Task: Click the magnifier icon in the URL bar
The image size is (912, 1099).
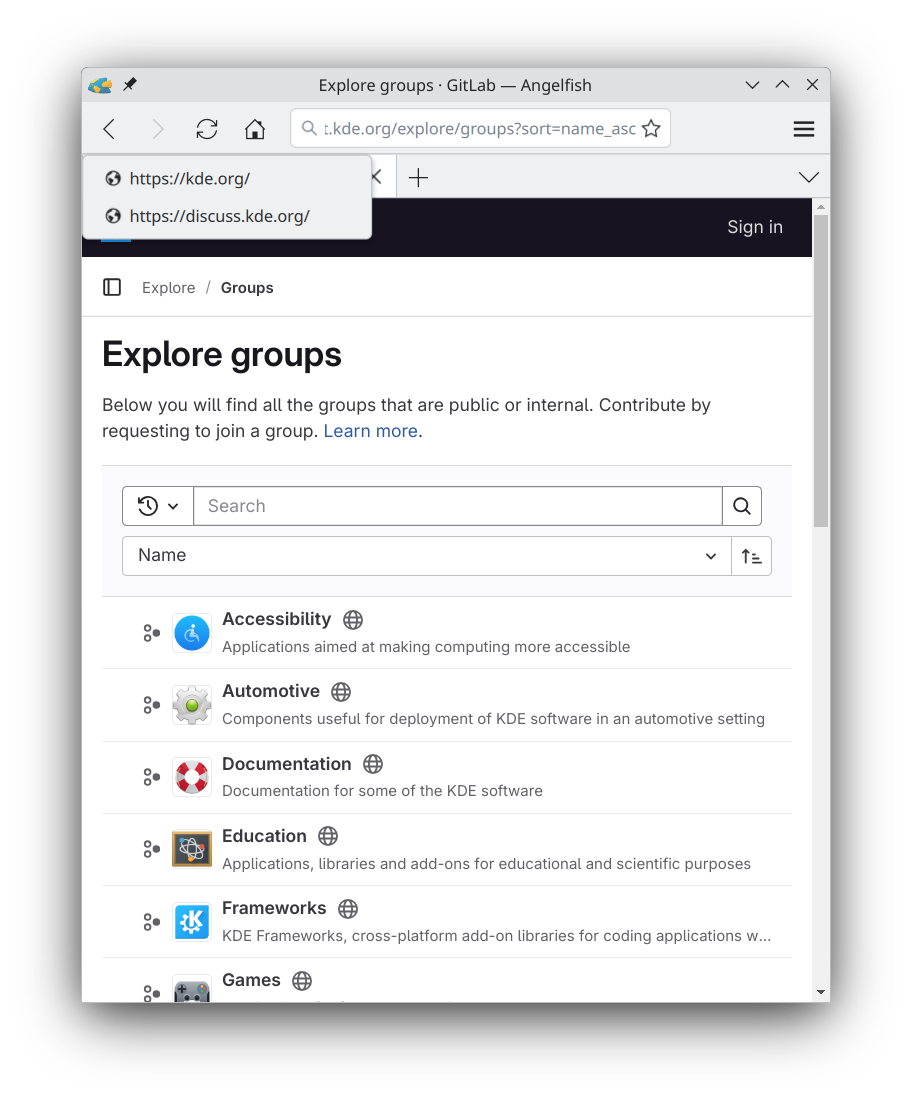Action: [x=308, y=128]
